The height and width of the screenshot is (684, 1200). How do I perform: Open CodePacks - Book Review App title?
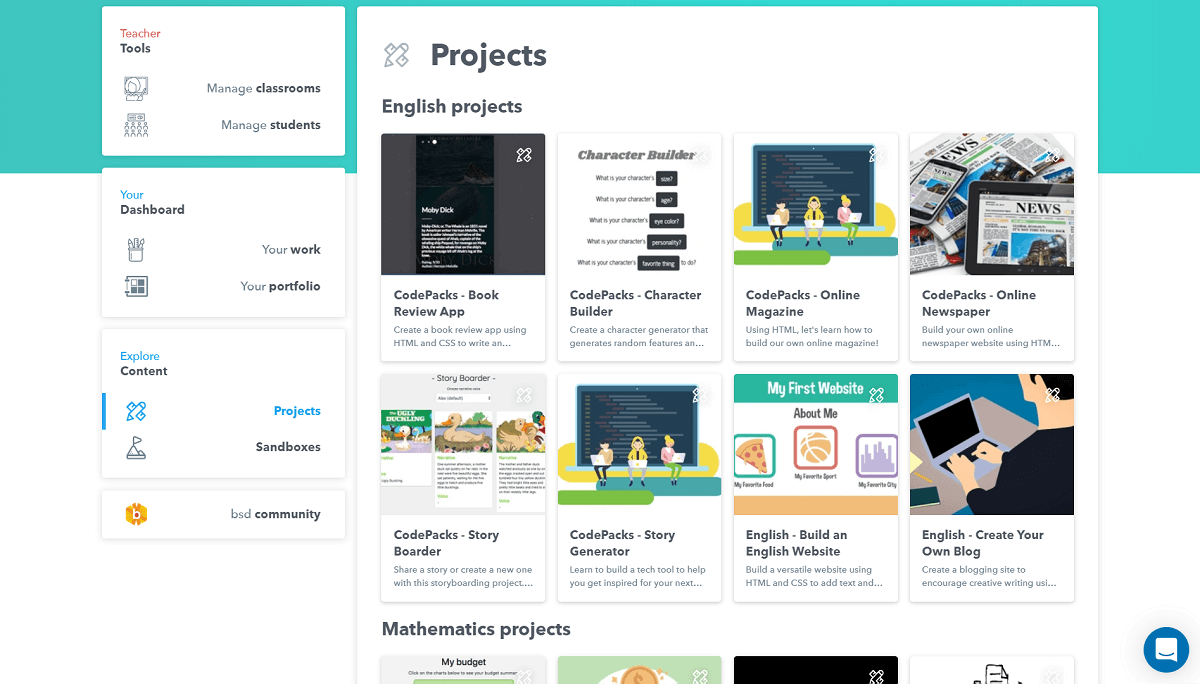pyautogui.click(x=446, y=303)
